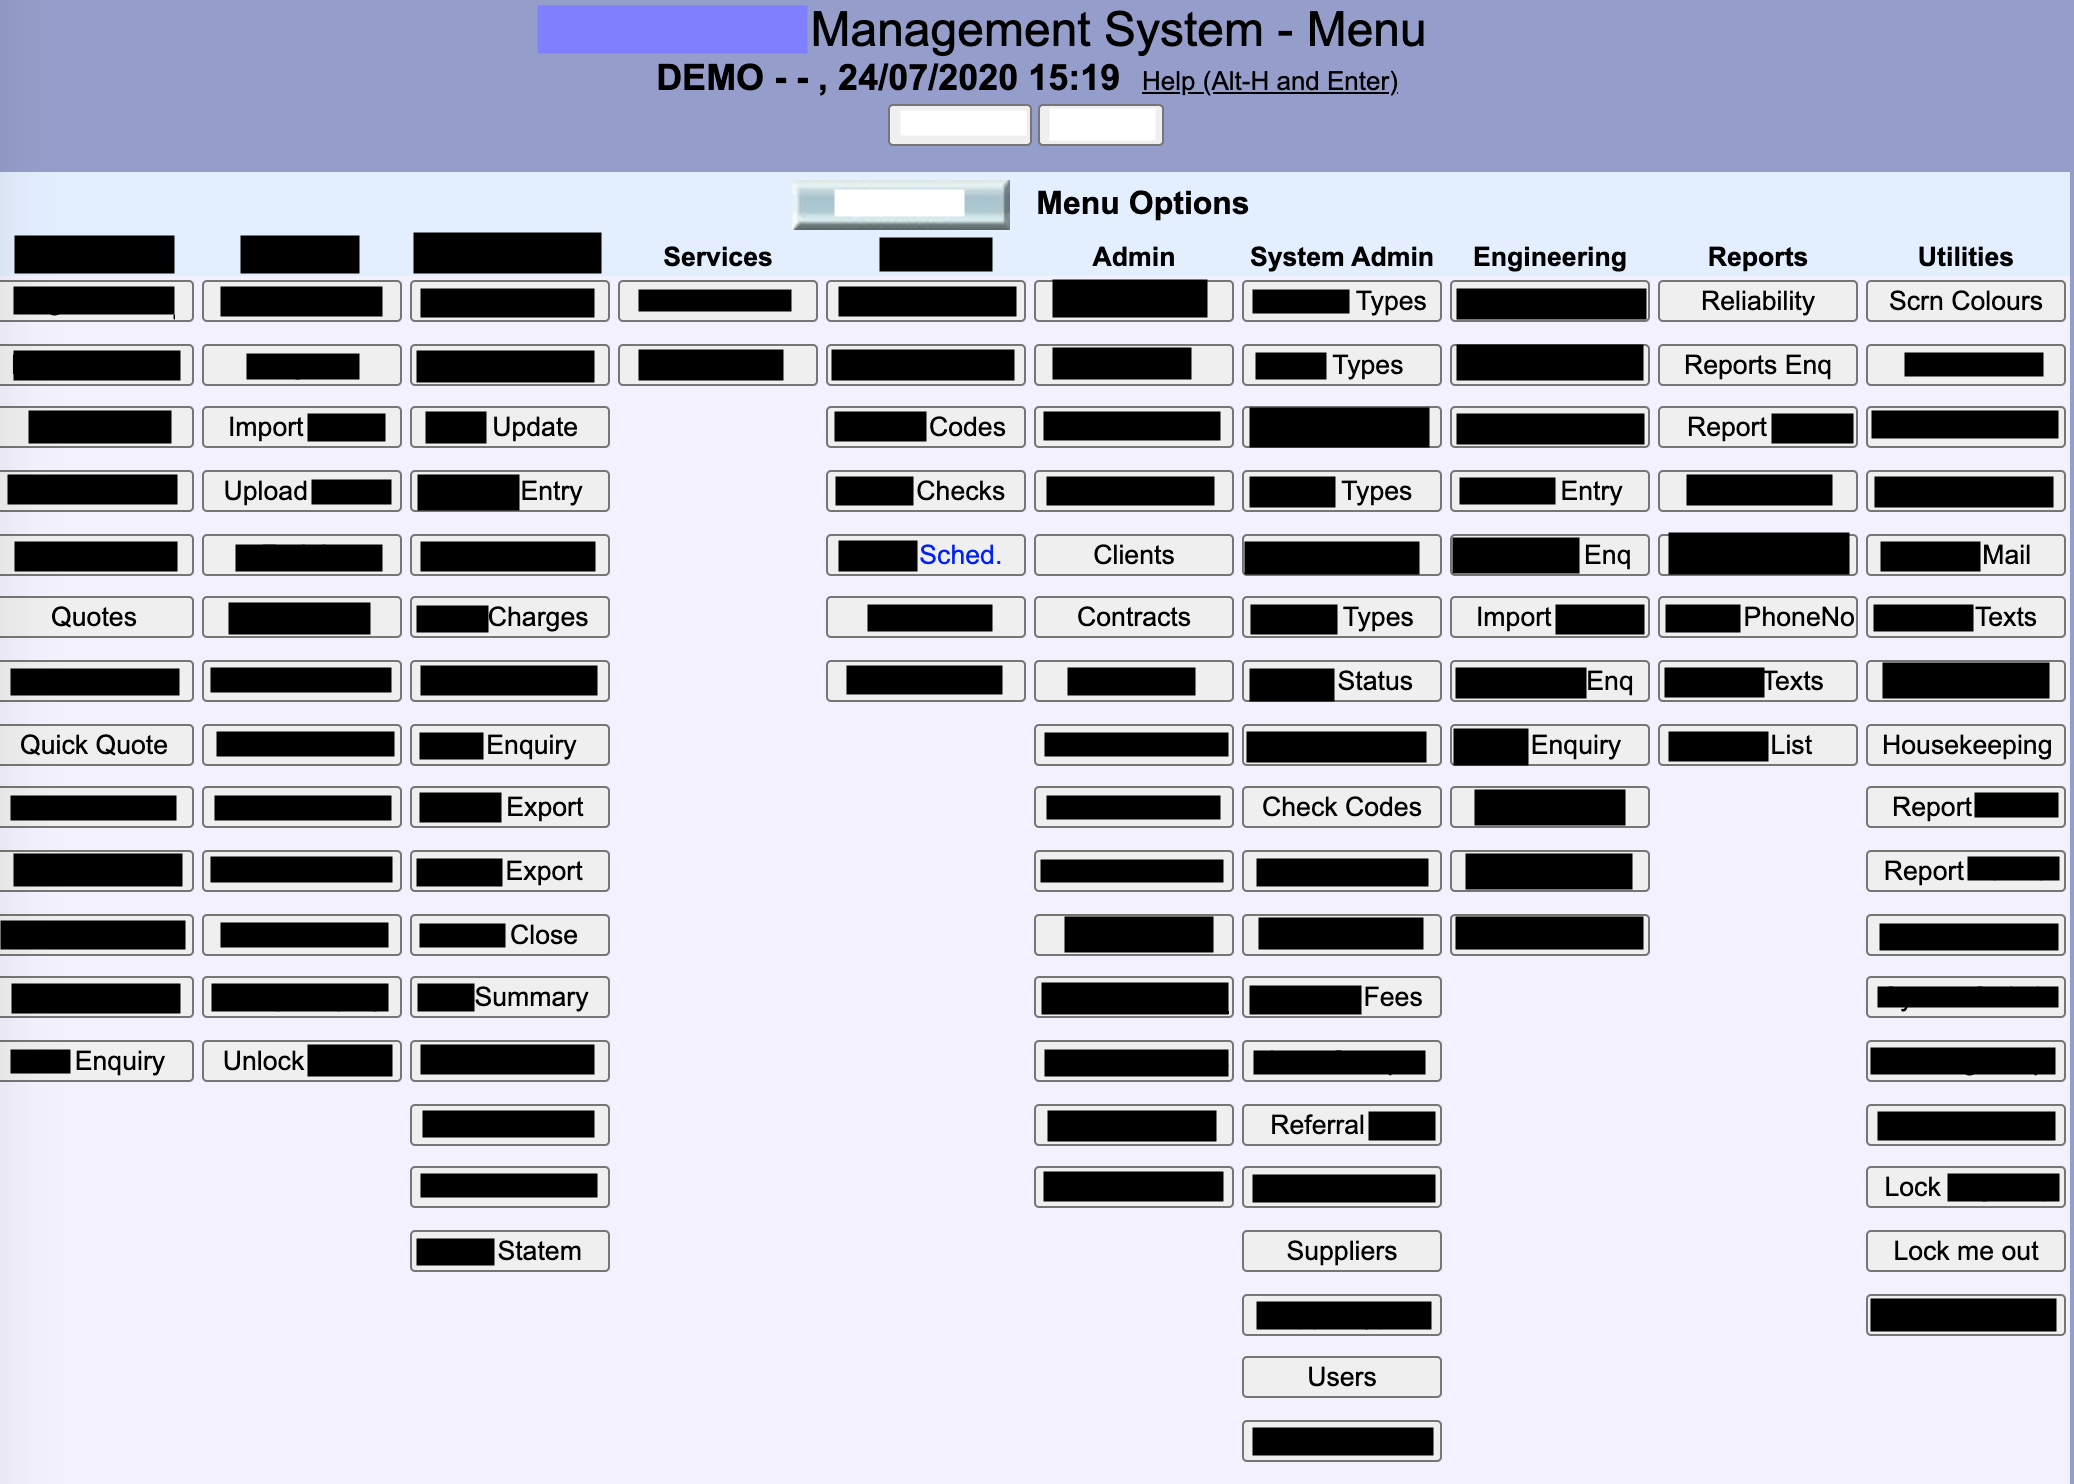Click the Scrn Colours utility icon

(1965, 300)
